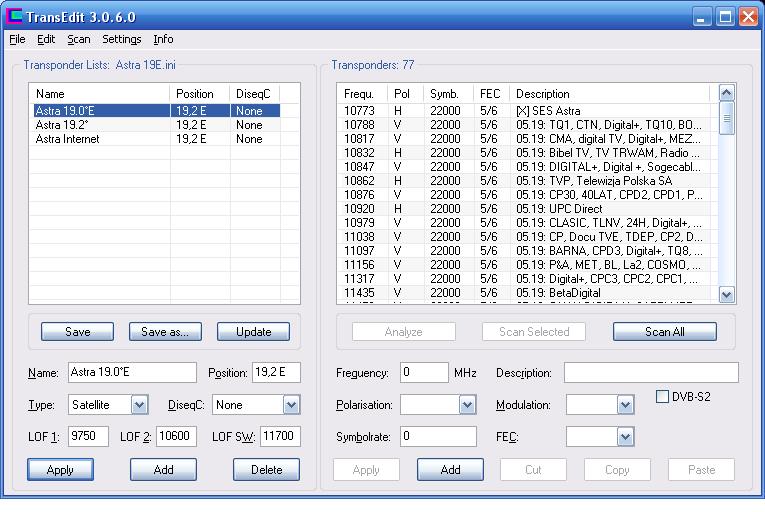Select transponder 10862 TVP Telewizja Polska
Viewport: 765px width, 512px height.
[x=526, y=181]
